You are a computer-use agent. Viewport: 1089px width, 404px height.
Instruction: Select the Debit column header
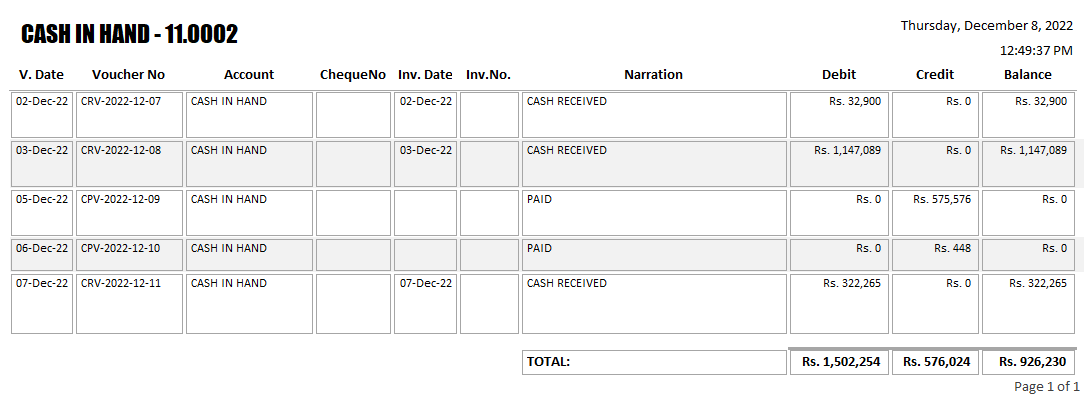tap(839, 75)
